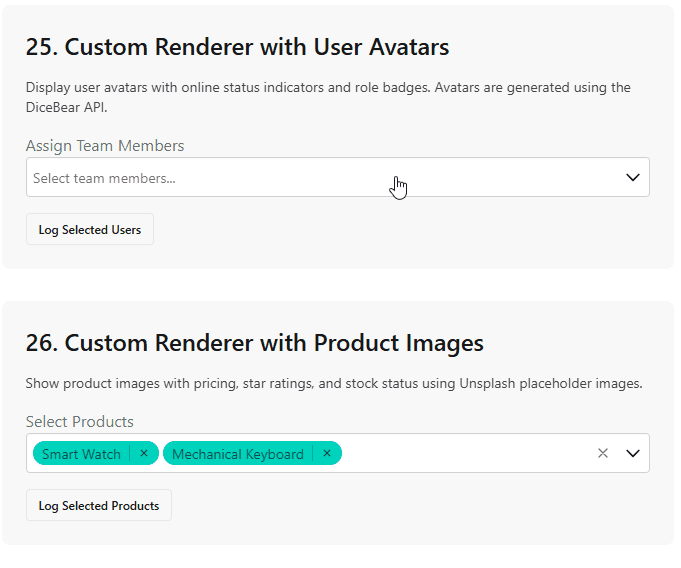This screenshot has width=681, height=568.
Task: Select the Mechanical Keyboard tag label
Action: click(238, 454)
